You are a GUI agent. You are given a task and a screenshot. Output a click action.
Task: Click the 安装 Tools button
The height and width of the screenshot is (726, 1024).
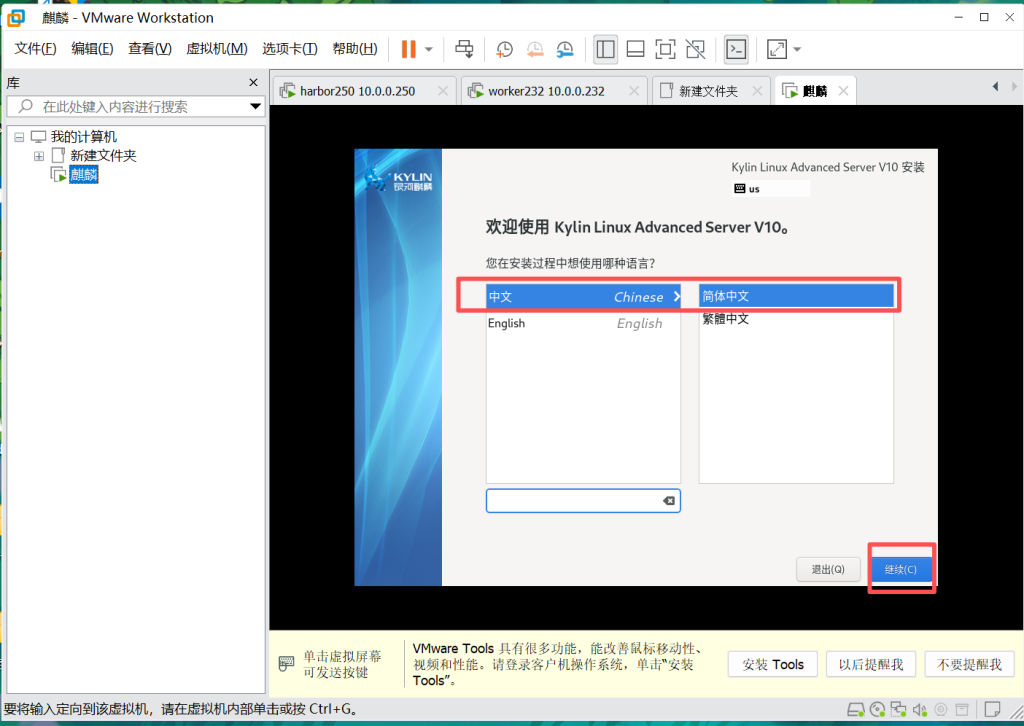[x=773, y=664]
